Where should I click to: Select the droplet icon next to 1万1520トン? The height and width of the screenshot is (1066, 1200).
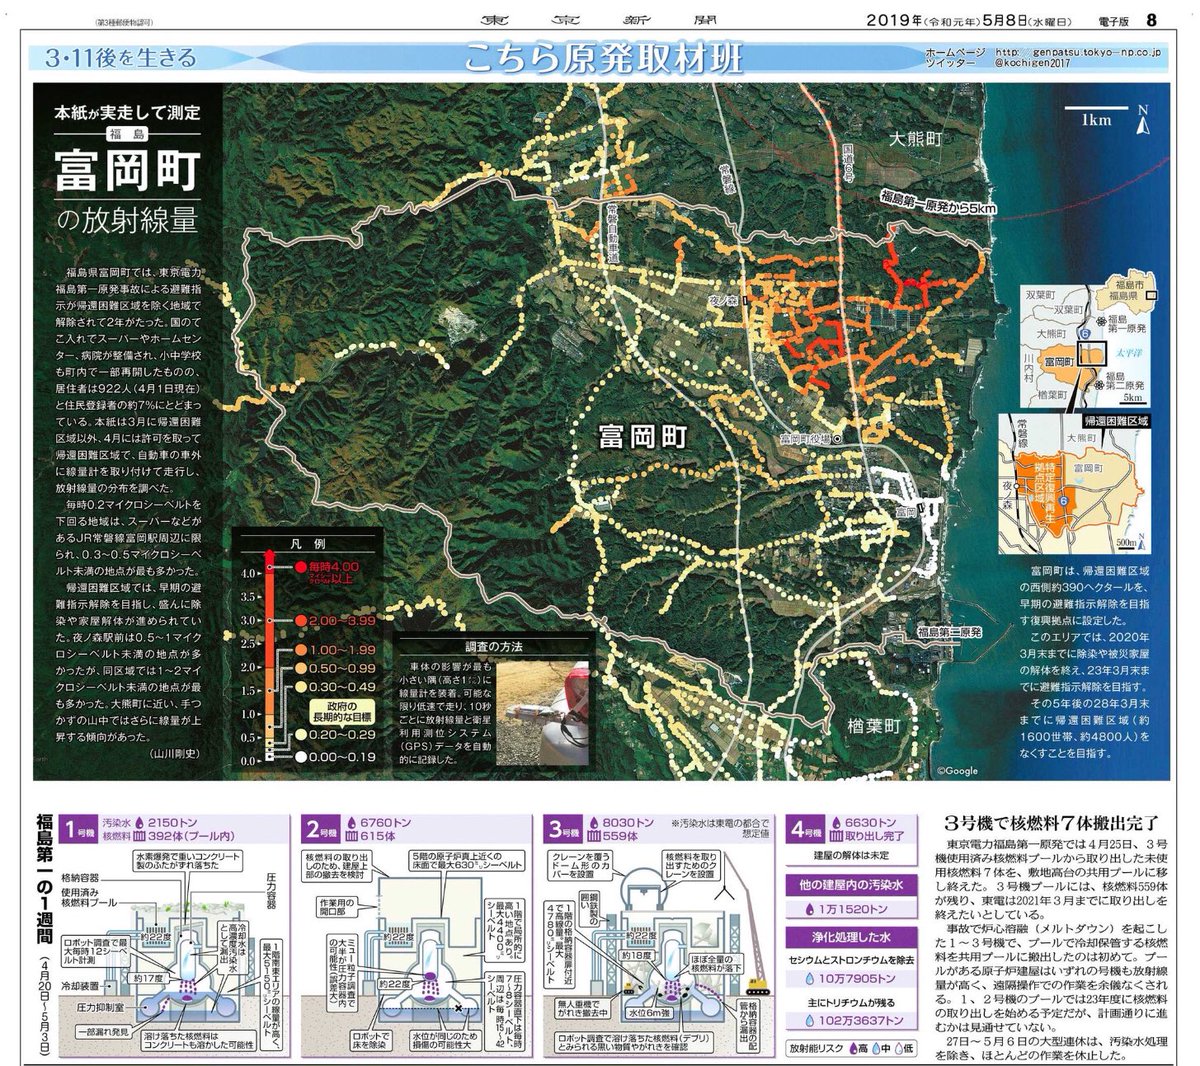(810, 909)
